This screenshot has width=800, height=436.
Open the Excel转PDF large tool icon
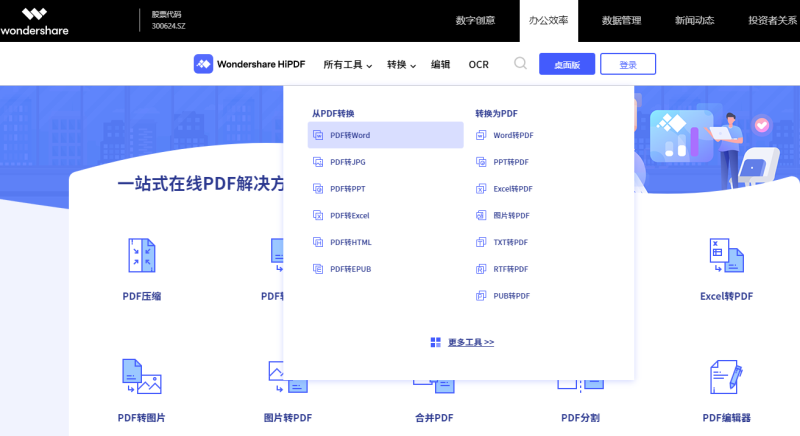pos(727,255)
